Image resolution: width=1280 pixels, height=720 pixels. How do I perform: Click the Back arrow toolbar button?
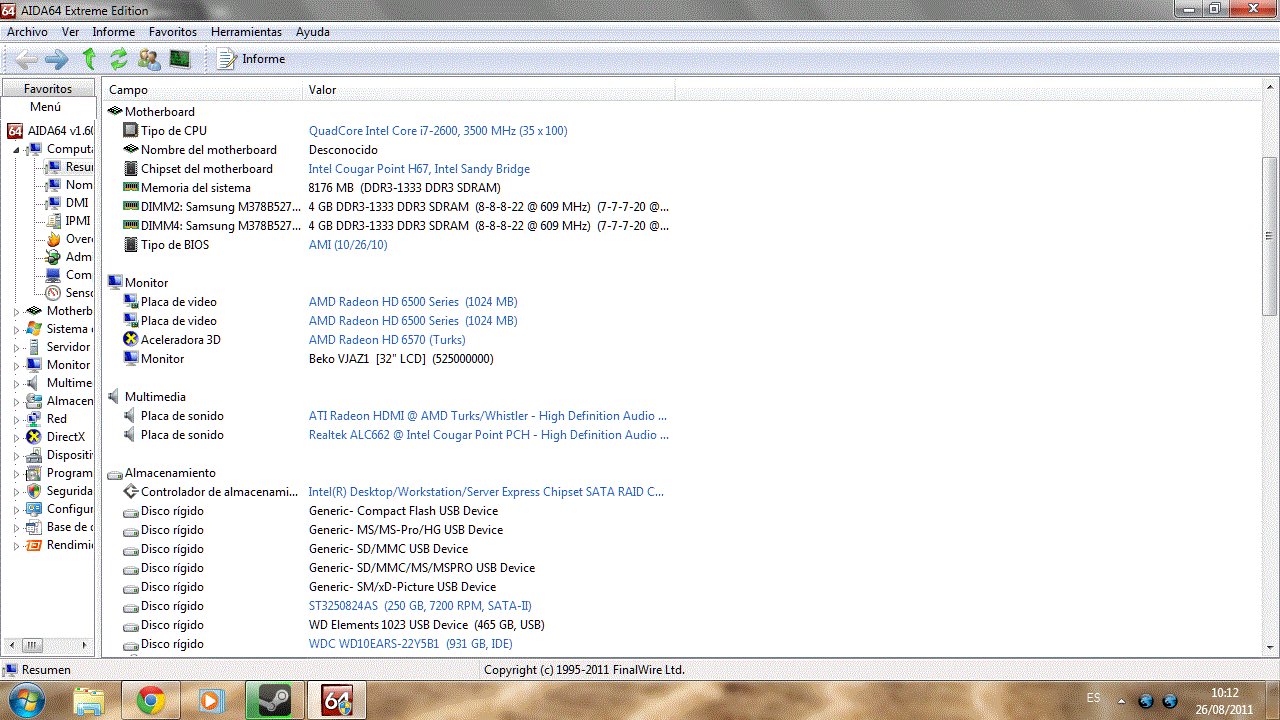pyautogui.click(x=26, y=59)
